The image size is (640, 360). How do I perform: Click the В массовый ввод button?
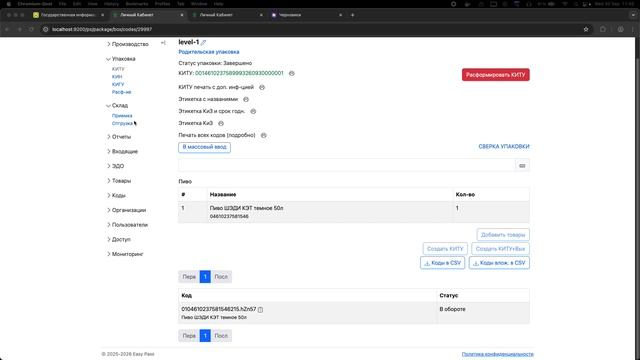tap(204, 147)
